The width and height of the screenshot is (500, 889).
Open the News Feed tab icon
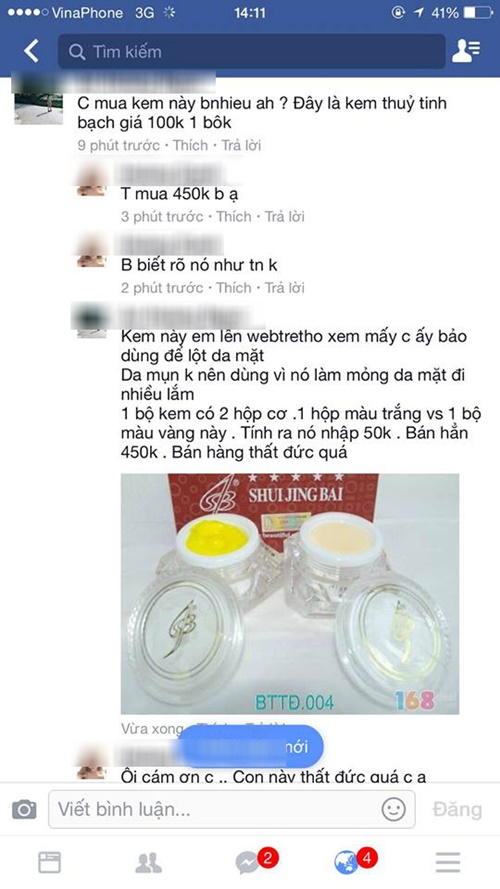tap(49, 863)
